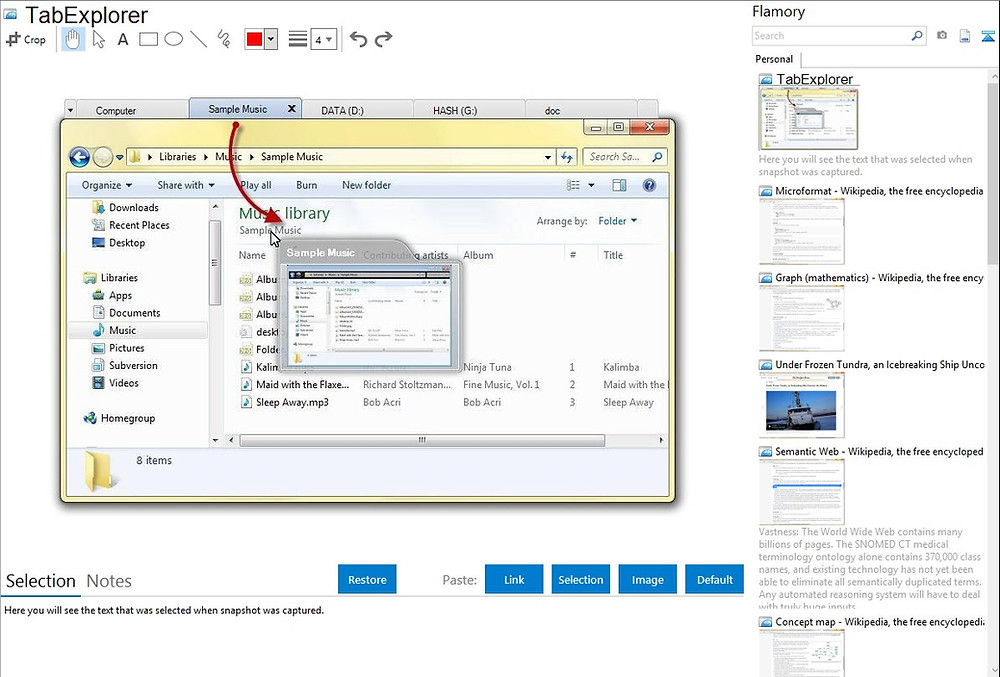The height and width of the screenshot is (677, 1000).
Task: Choose the straight line tool
Action: click(198, 40)
